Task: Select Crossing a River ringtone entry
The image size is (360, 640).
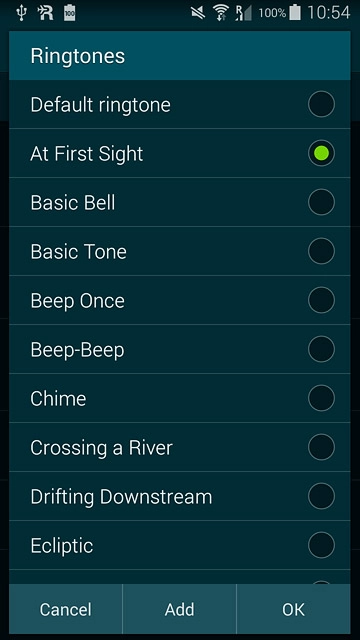Action: tap(180, 447)
